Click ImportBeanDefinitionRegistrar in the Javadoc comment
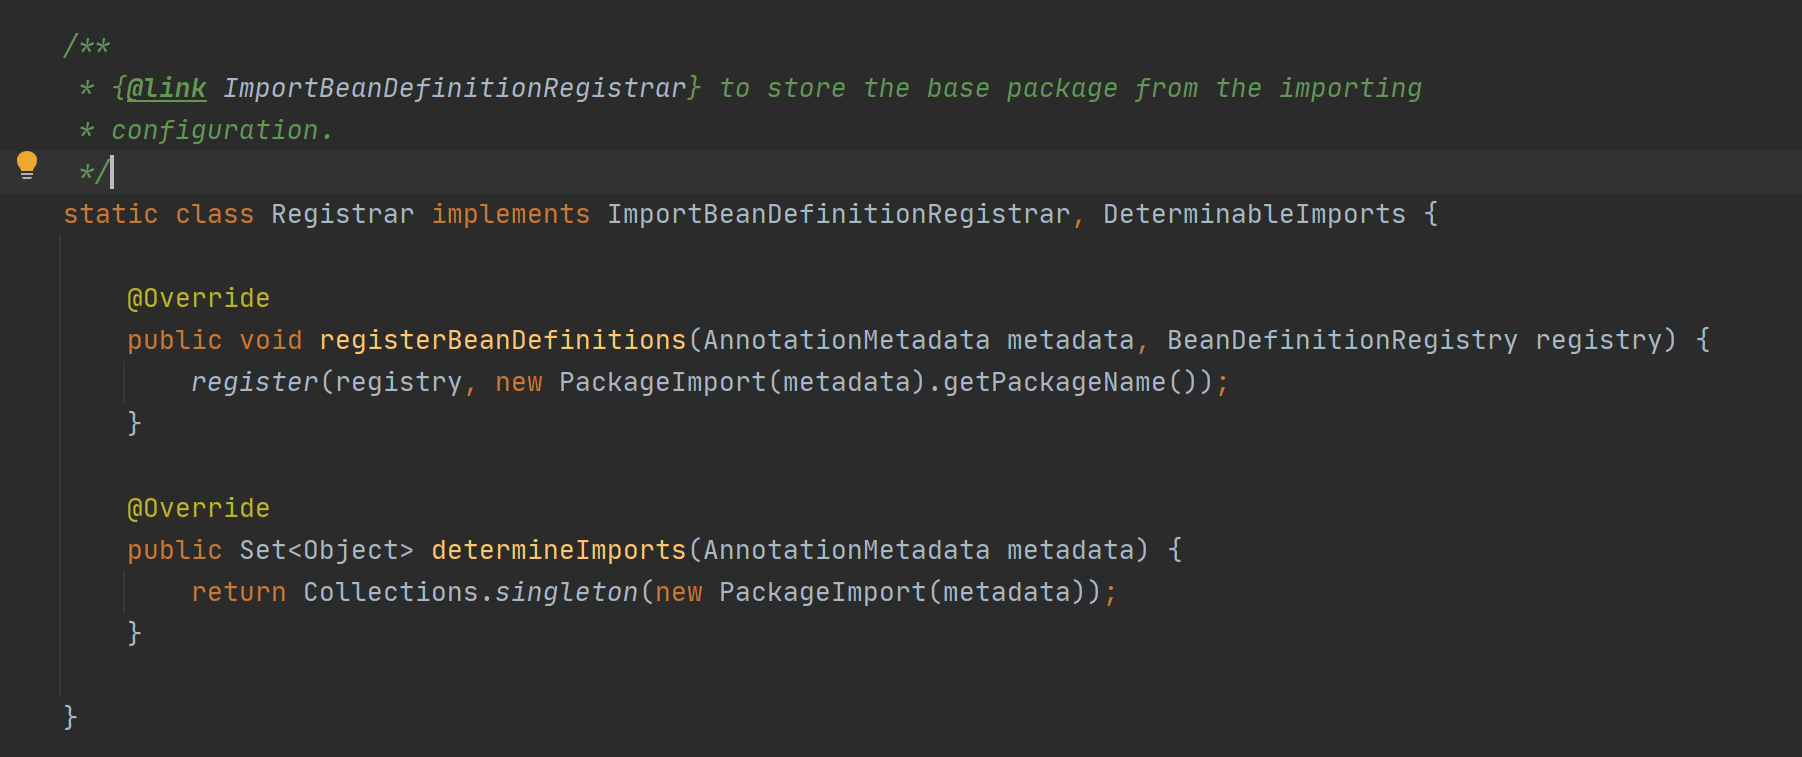This screenshot has width=1802, height=757. coord(455,88)
